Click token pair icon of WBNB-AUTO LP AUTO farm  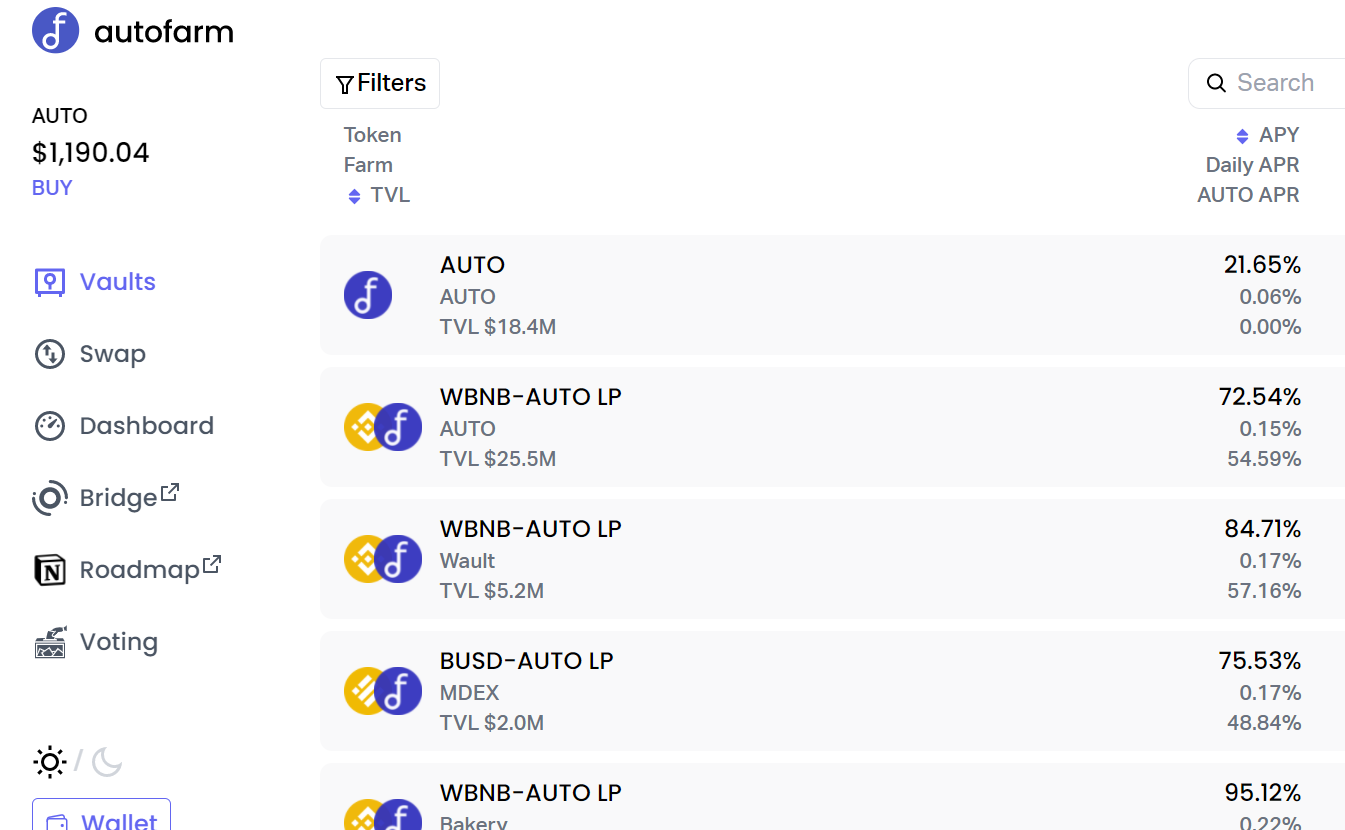(x=383, y=427)
